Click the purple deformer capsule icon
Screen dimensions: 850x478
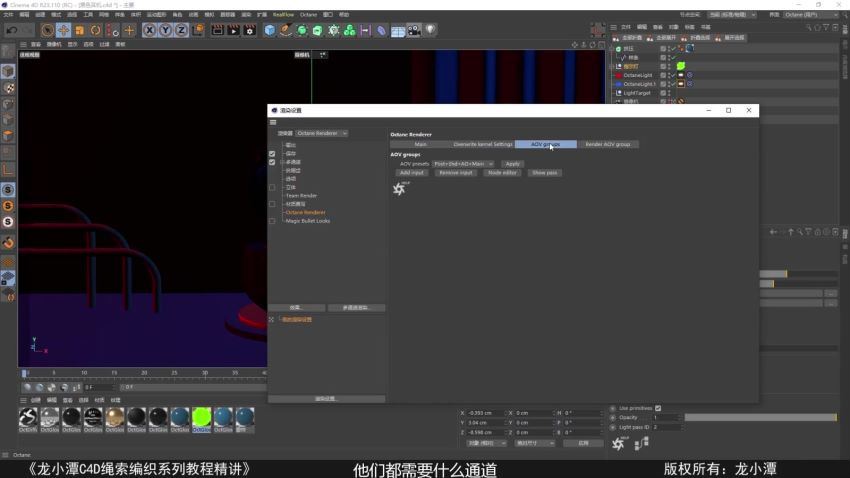coord(382,30)
